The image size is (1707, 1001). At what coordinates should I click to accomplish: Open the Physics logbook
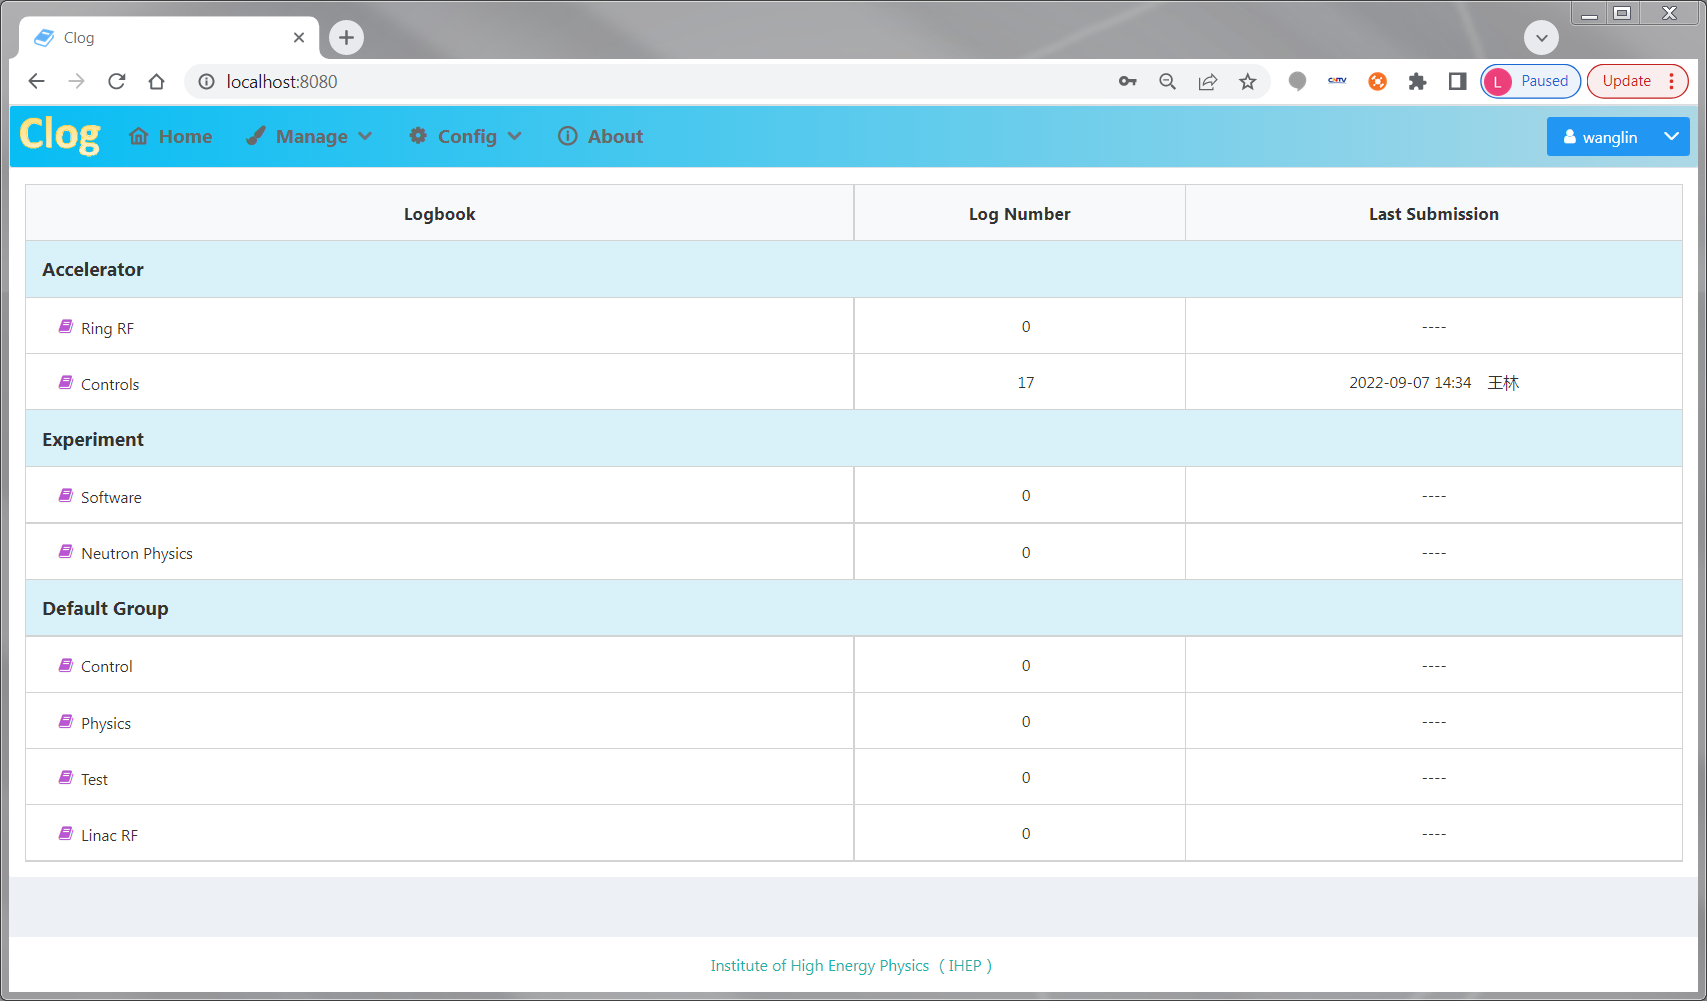point(106,723)
